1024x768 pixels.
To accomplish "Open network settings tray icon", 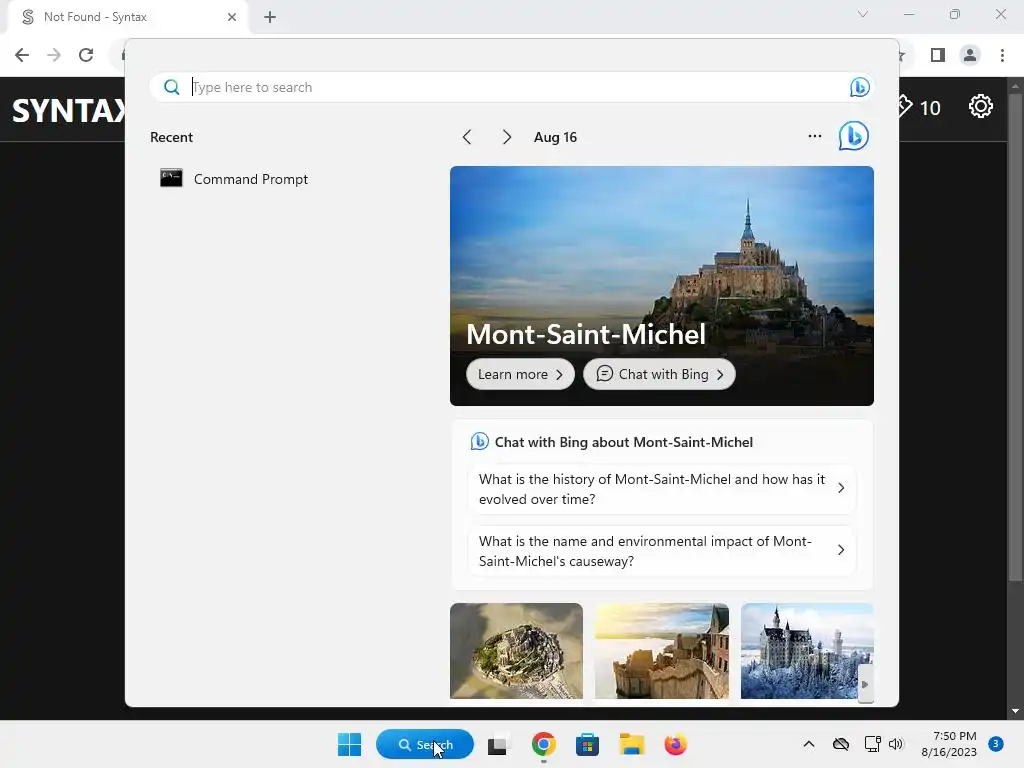I will tap(872, 744).
